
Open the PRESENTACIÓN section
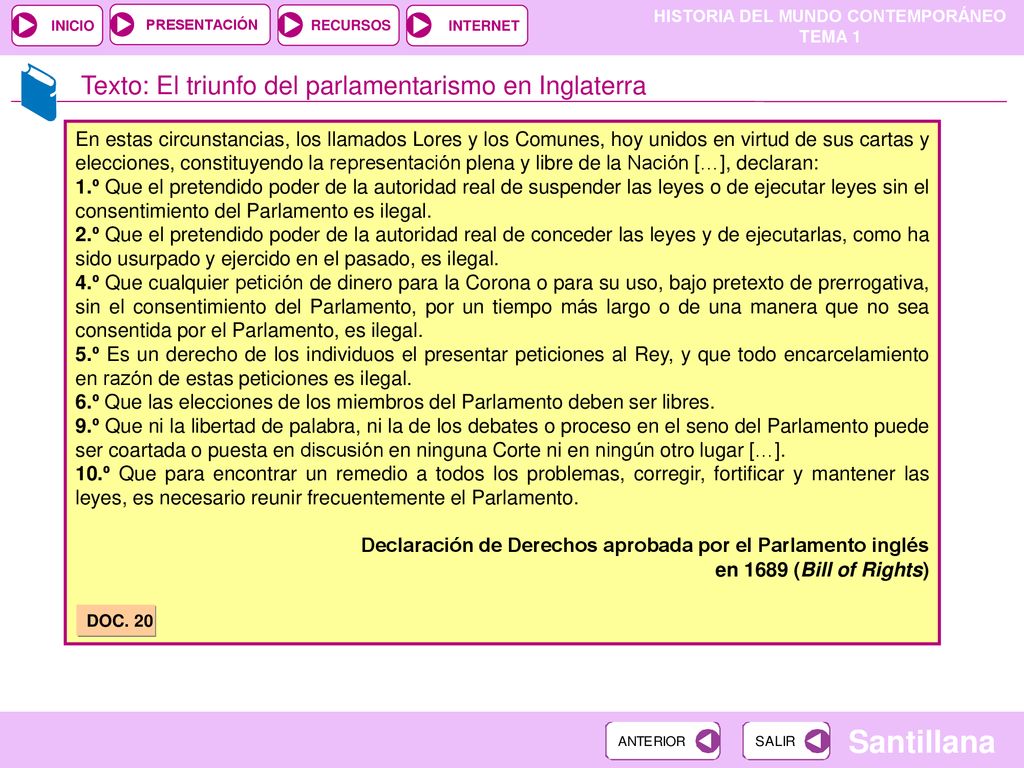tap(189, 25)
